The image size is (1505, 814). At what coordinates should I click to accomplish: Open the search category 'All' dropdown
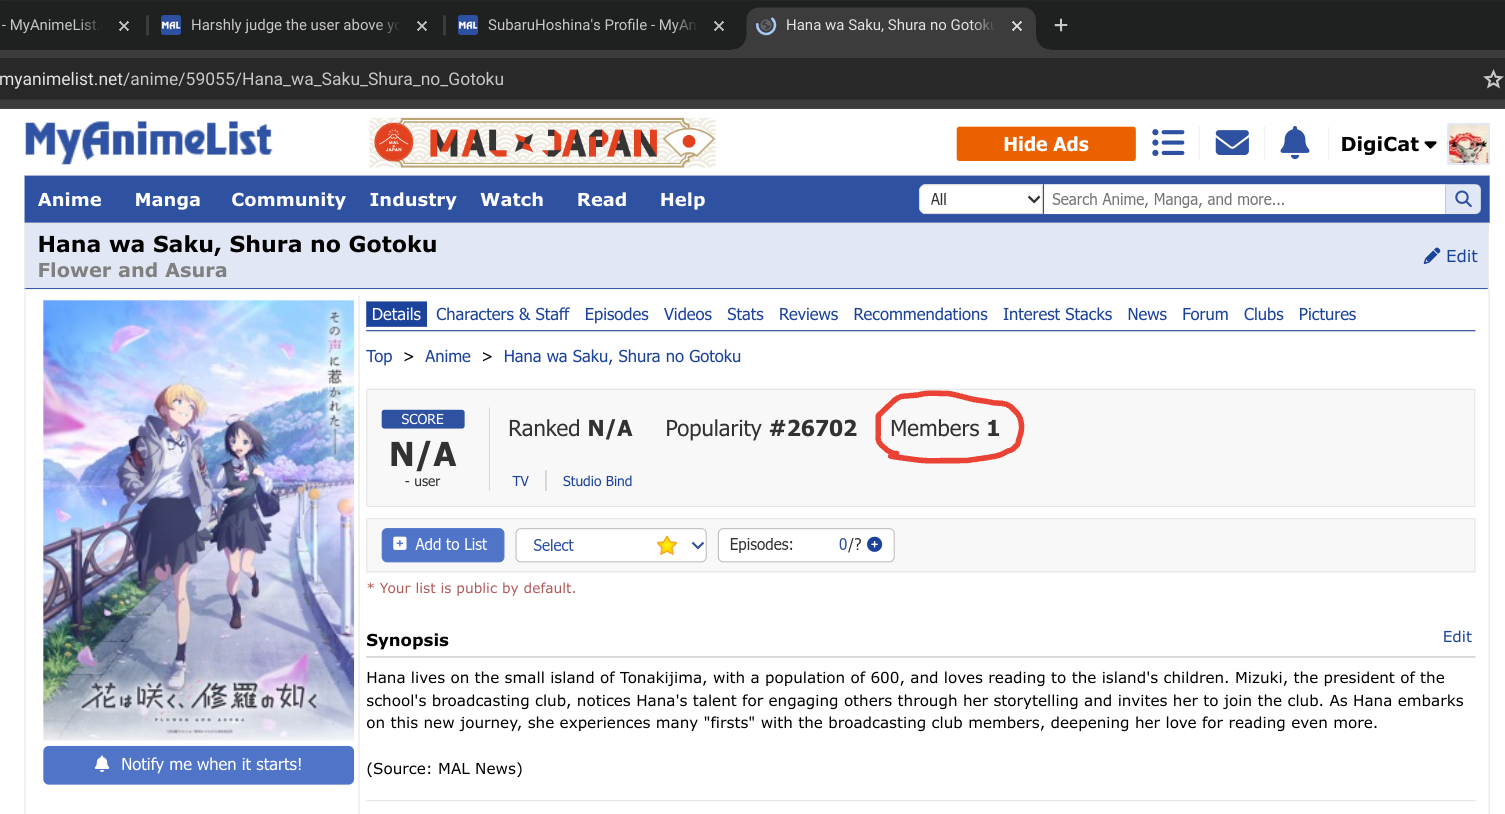[981, 199]
